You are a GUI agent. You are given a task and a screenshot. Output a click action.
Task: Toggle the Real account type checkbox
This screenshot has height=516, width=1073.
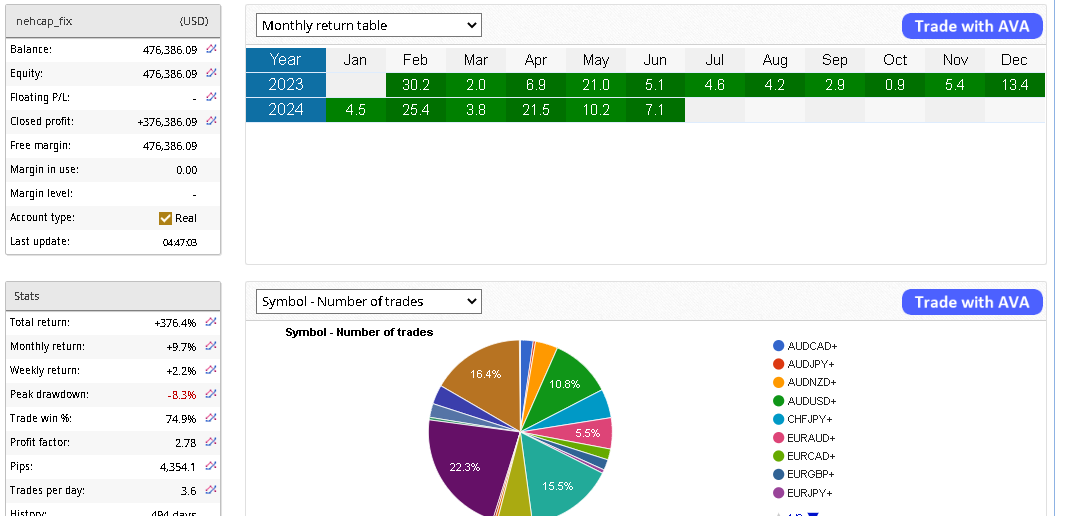[x=166, y=218]
